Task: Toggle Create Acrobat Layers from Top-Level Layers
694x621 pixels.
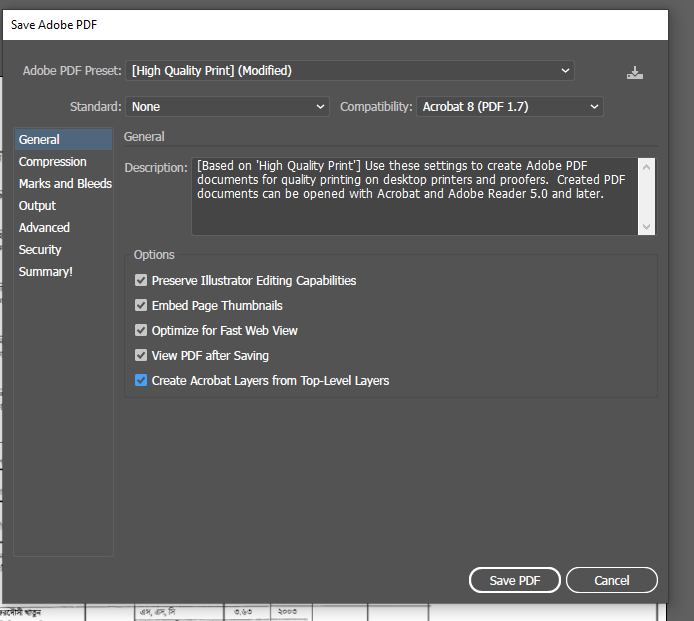Action: click(141, 380)
